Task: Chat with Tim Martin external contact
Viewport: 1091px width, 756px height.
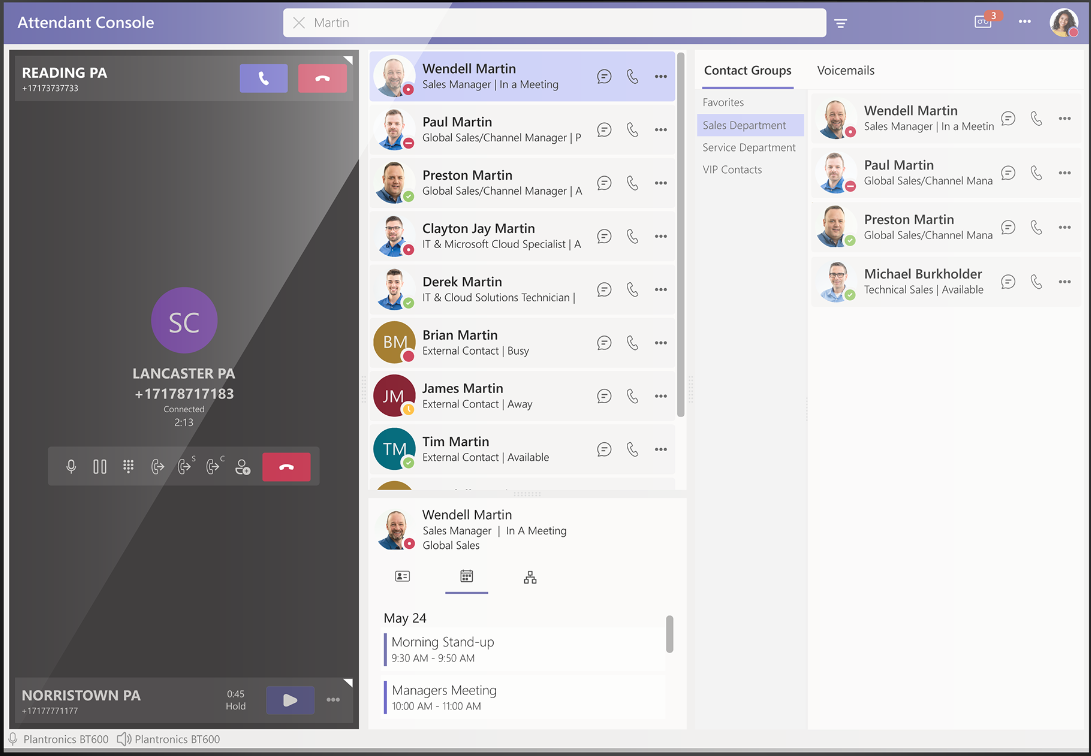Action: click(604, 449)
